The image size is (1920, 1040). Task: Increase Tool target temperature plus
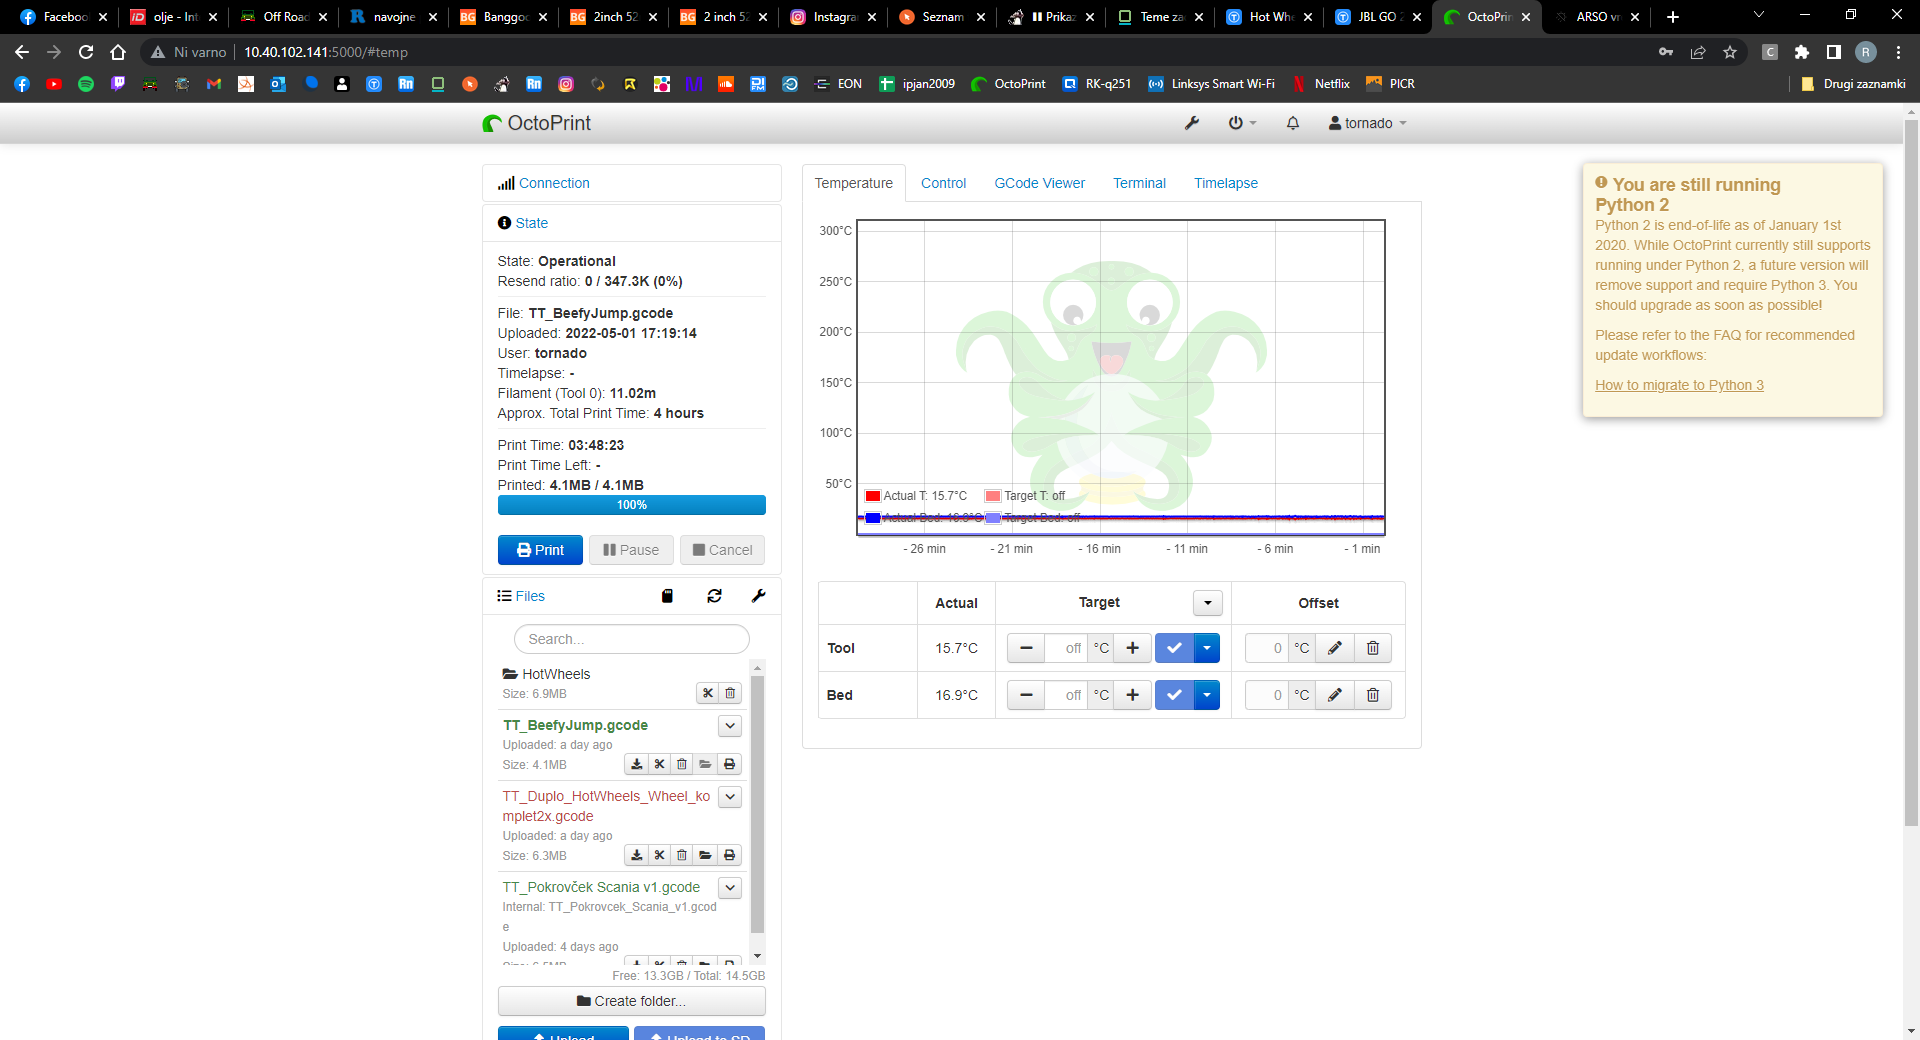(x=1132, y=648)
